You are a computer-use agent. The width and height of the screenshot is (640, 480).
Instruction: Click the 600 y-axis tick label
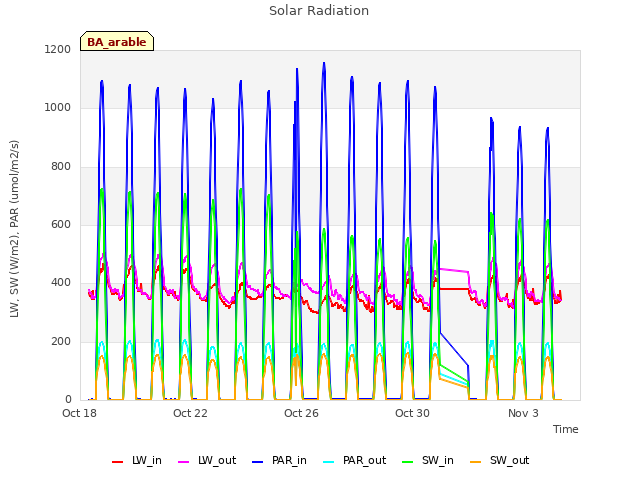click(61, 225)
